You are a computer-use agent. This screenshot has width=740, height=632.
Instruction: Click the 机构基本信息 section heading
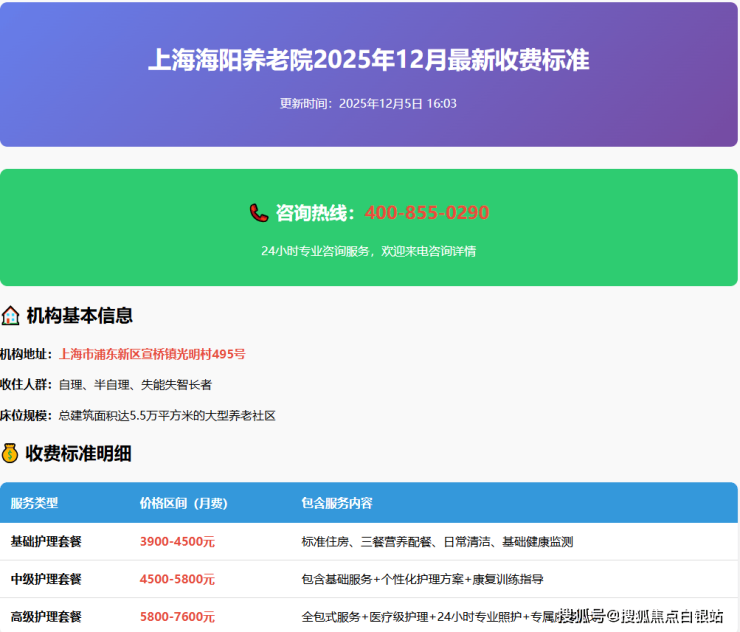tap(80, 316)
